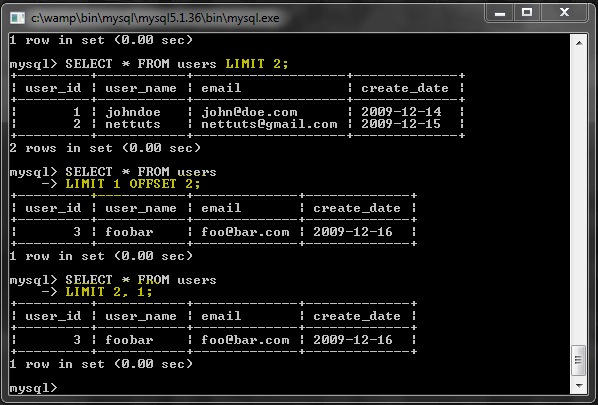598x405 pixels.
Task: Click the scrollbar down arrow
Action: (x=579, y=386)
